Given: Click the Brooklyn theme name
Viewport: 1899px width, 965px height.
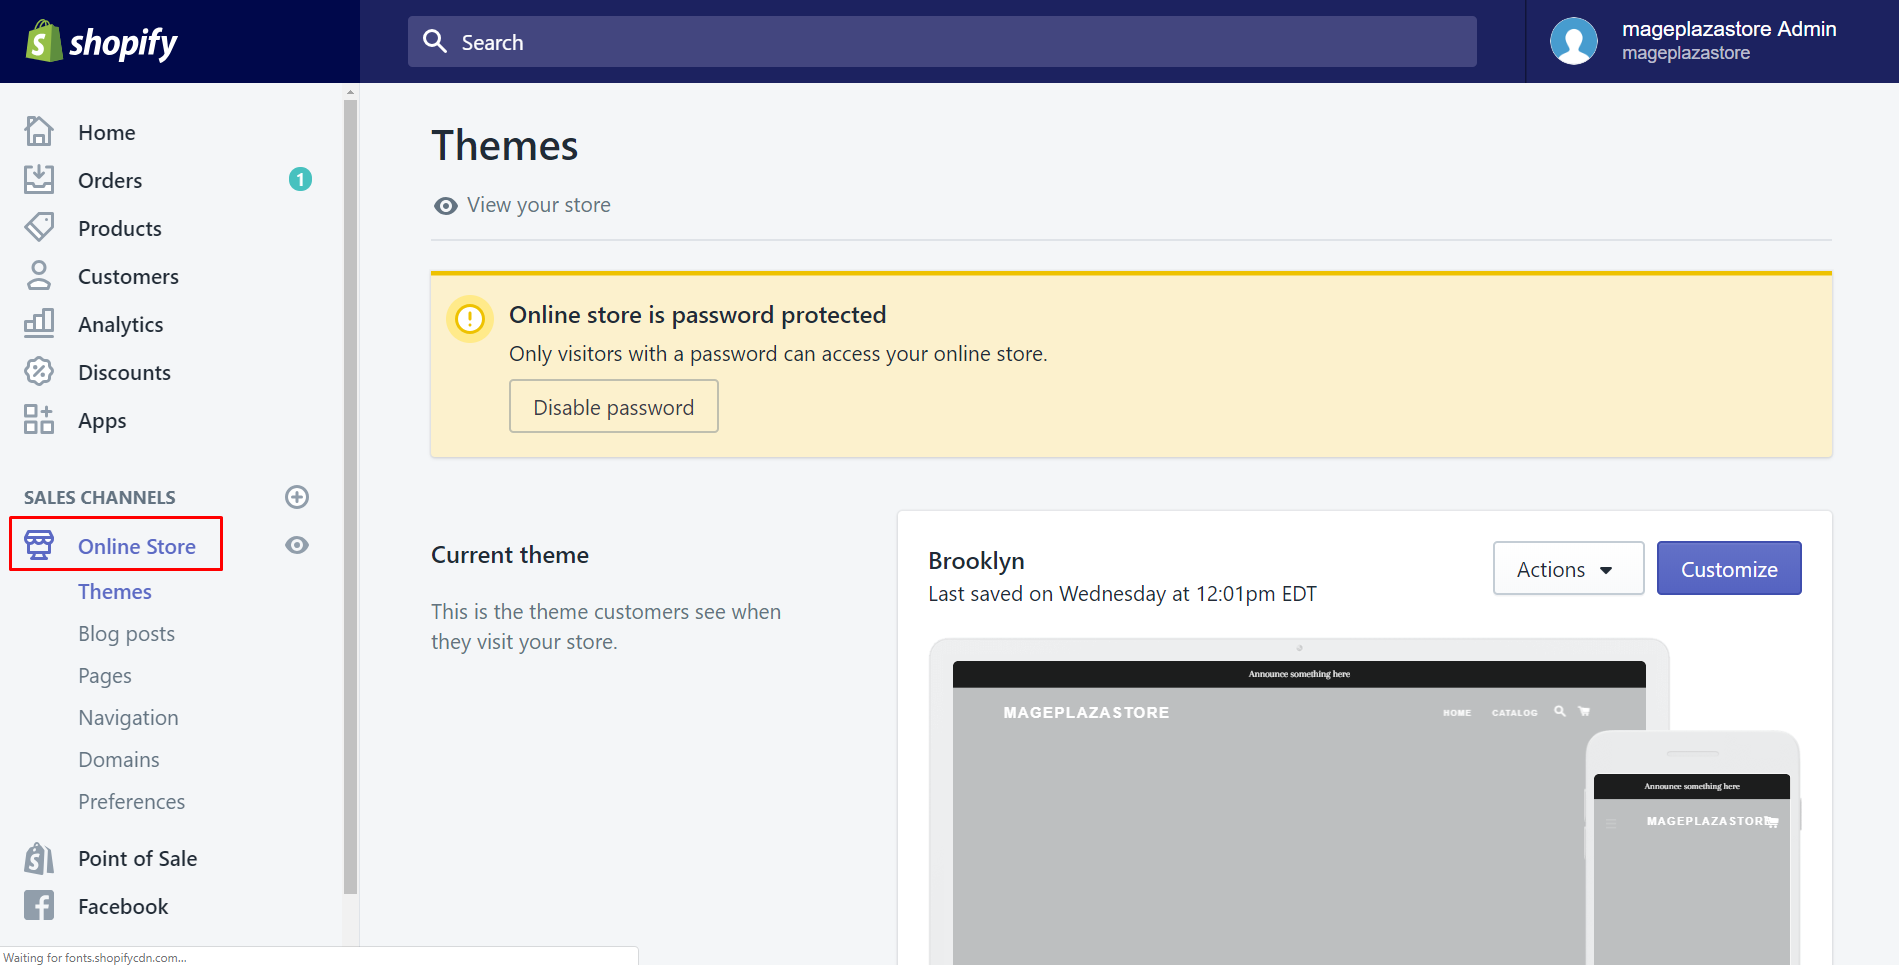Looking at the screenshot, I should click(x=976, y=560).
